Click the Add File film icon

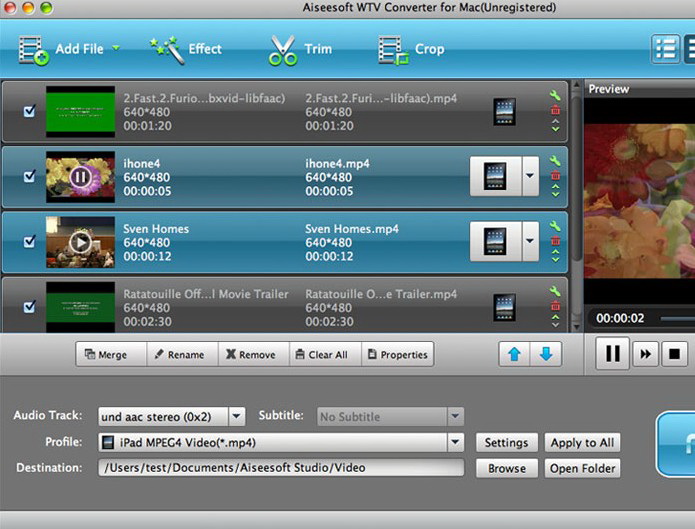click(x=34, y=51)
